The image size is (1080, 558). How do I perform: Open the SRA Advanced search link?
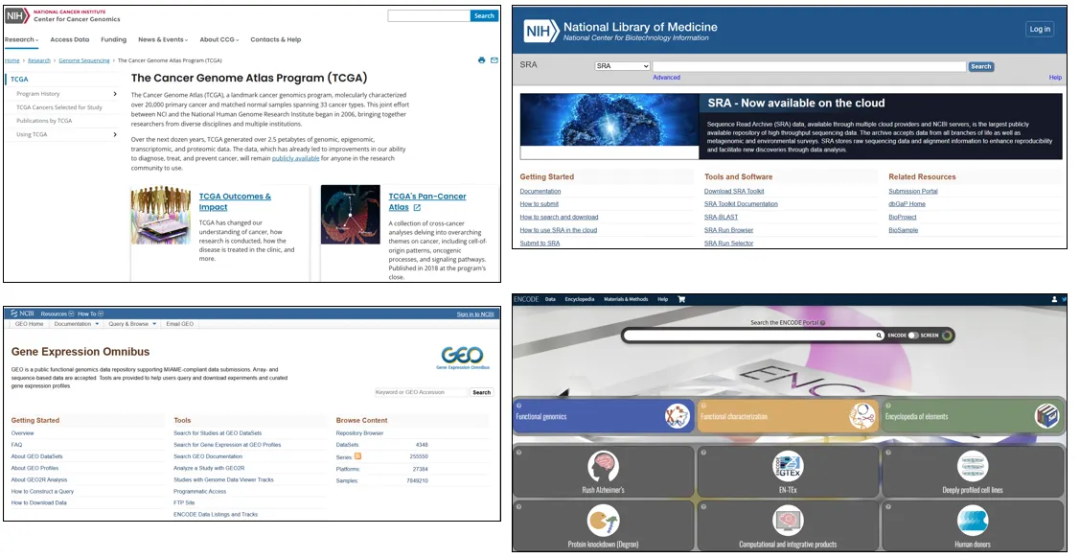[x=666, y=77]
